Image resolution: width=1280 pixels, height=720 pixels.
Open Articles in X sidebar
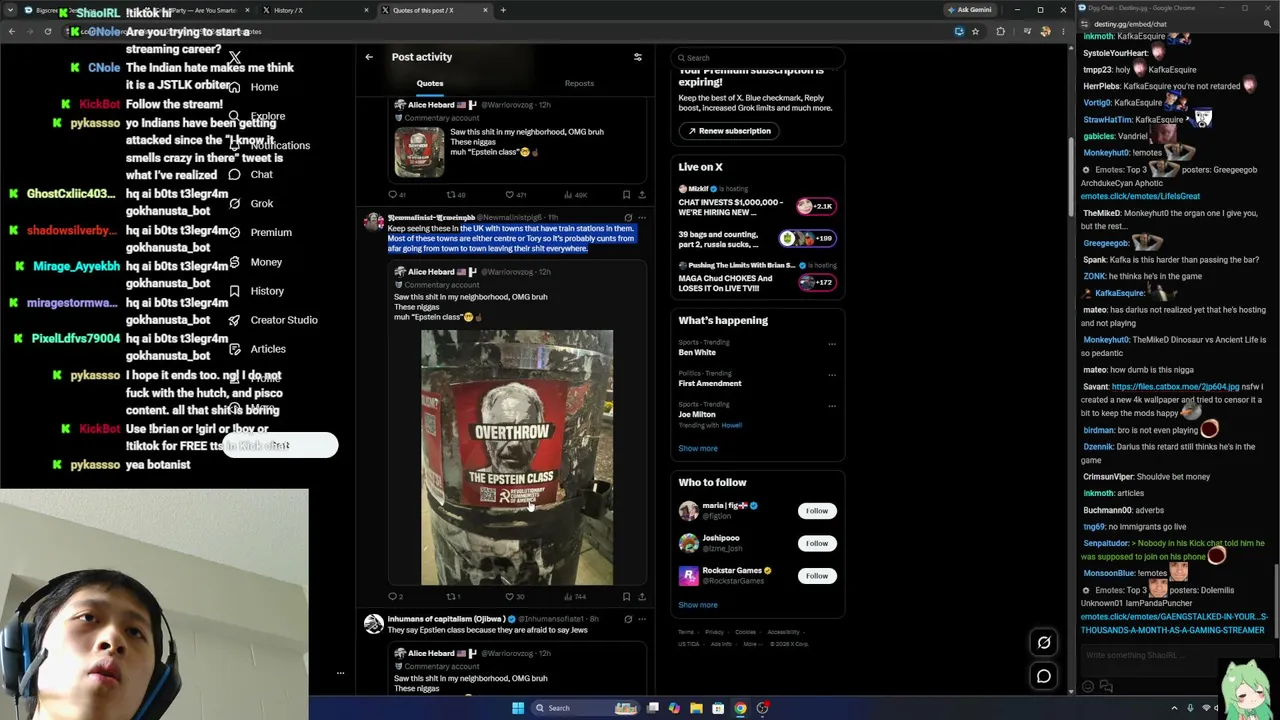[x=257, y=349]
